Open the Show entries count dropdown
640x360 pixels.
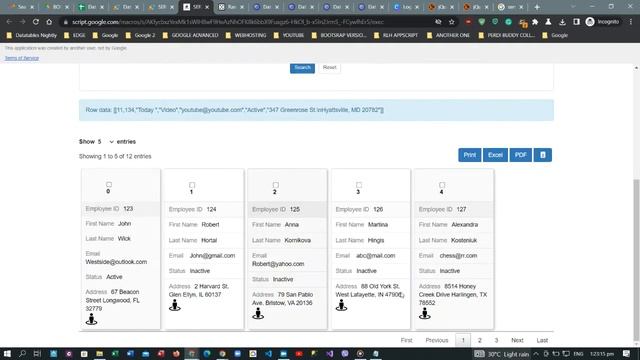[x=106, y=142]
